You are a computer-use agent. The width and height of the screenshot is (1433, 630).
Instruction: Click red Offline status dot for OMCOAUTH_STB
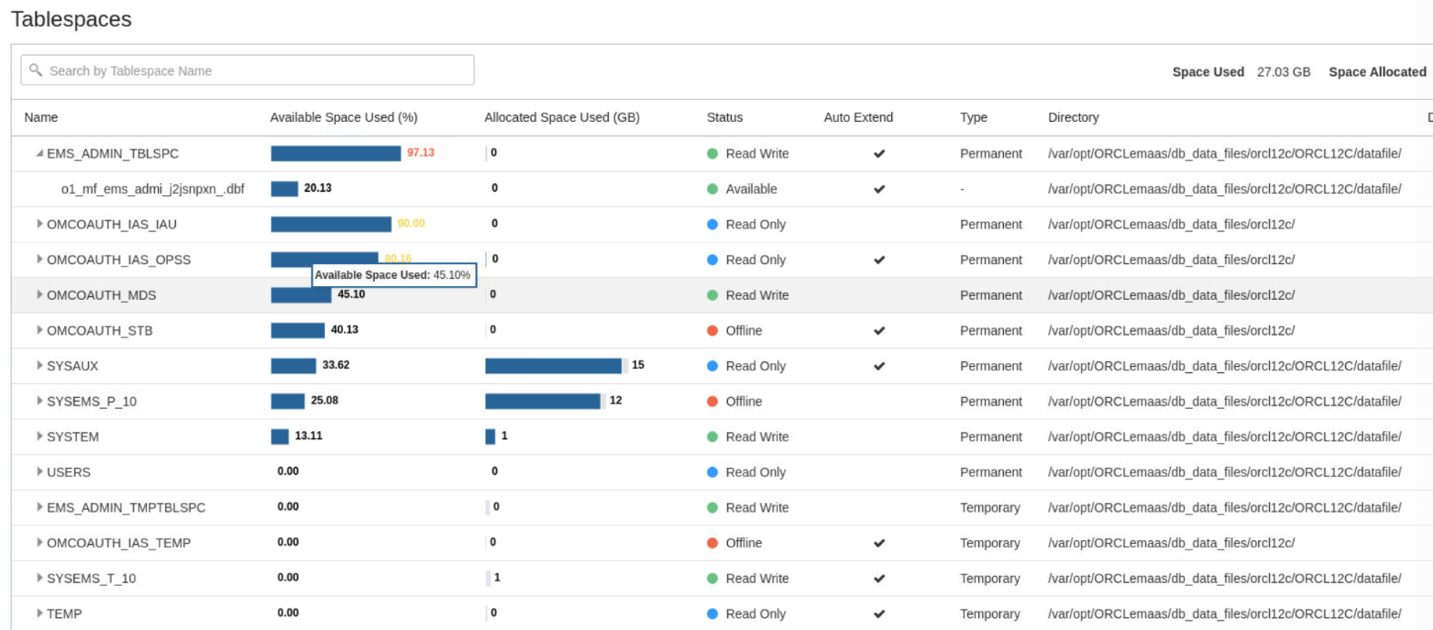[713, 331]
